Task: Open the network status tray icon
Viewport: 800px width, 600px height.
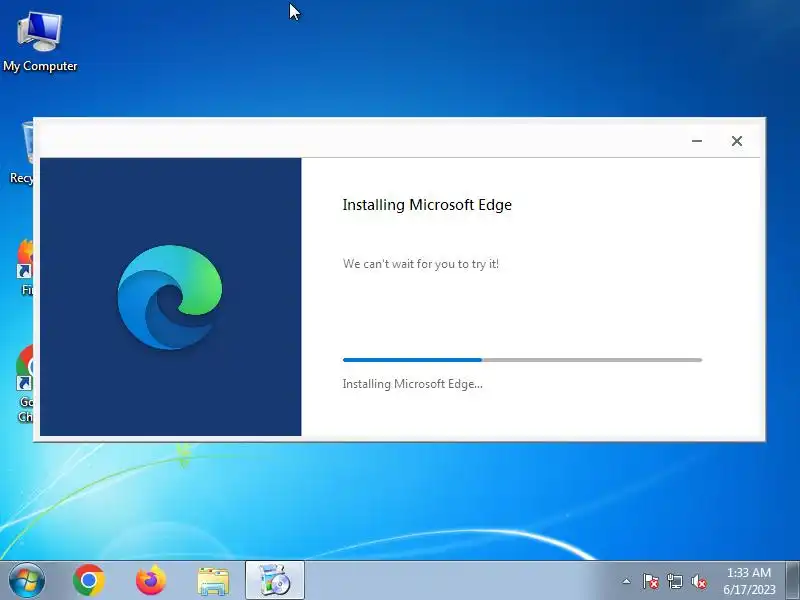Action: click(x=674, y=581)
